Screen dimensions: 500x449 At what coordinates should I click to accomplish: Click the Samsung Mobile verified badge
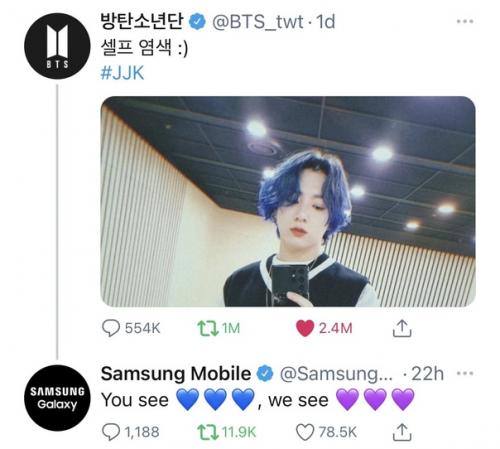pyautogui.click(x=265, y=373)
